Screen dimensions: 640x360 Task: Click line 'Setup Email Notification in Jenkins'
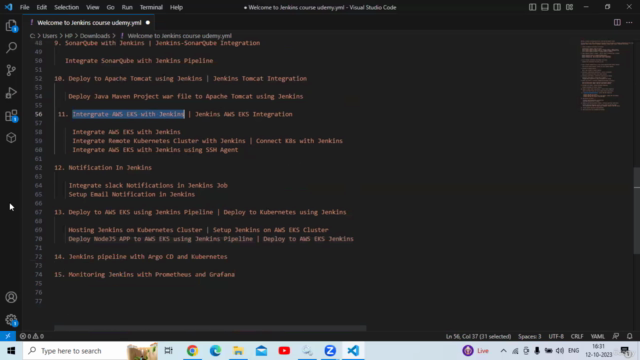tap(131, 194)
